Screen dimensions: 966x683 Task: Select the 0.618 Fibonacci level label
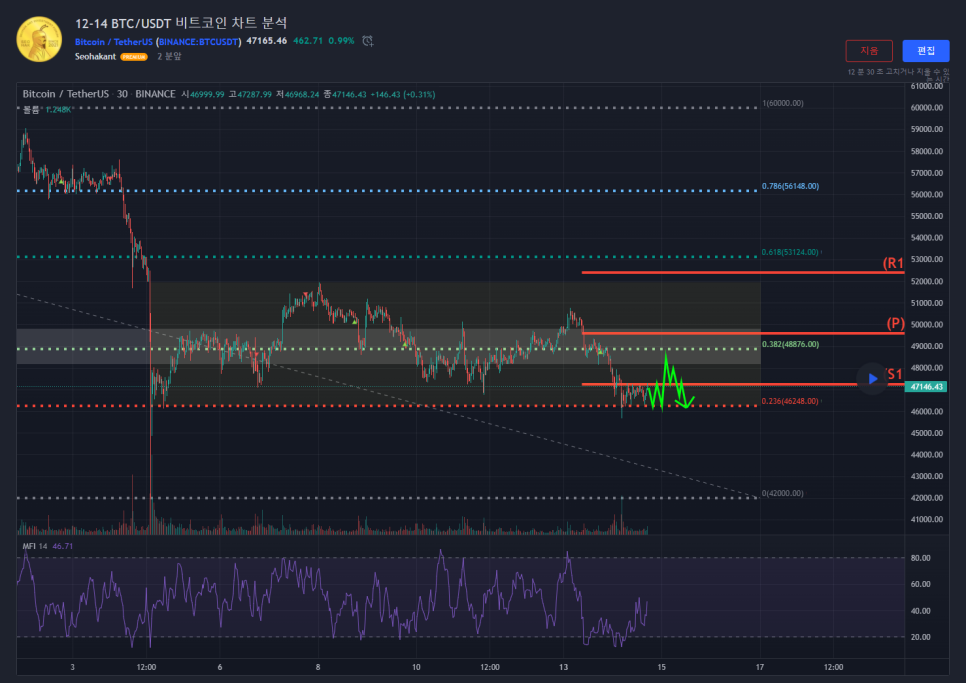(x=790, y=252)
